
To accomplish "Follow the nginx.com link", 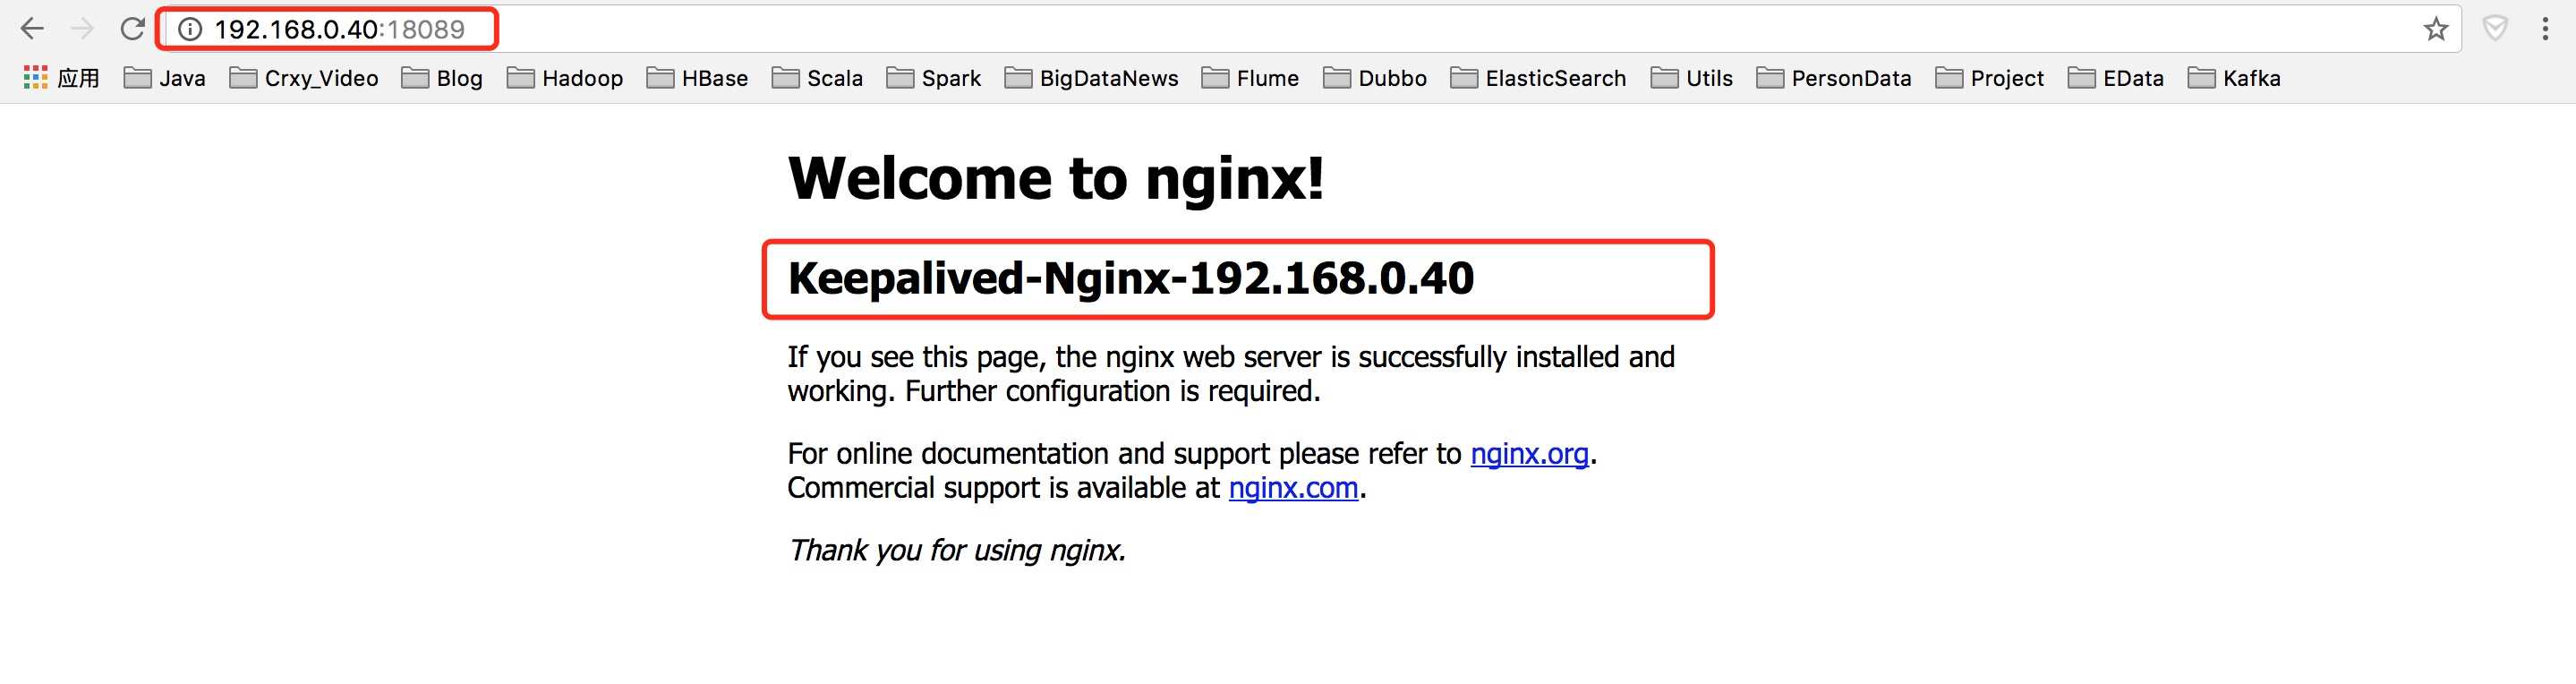I will tap(1293, 488).
